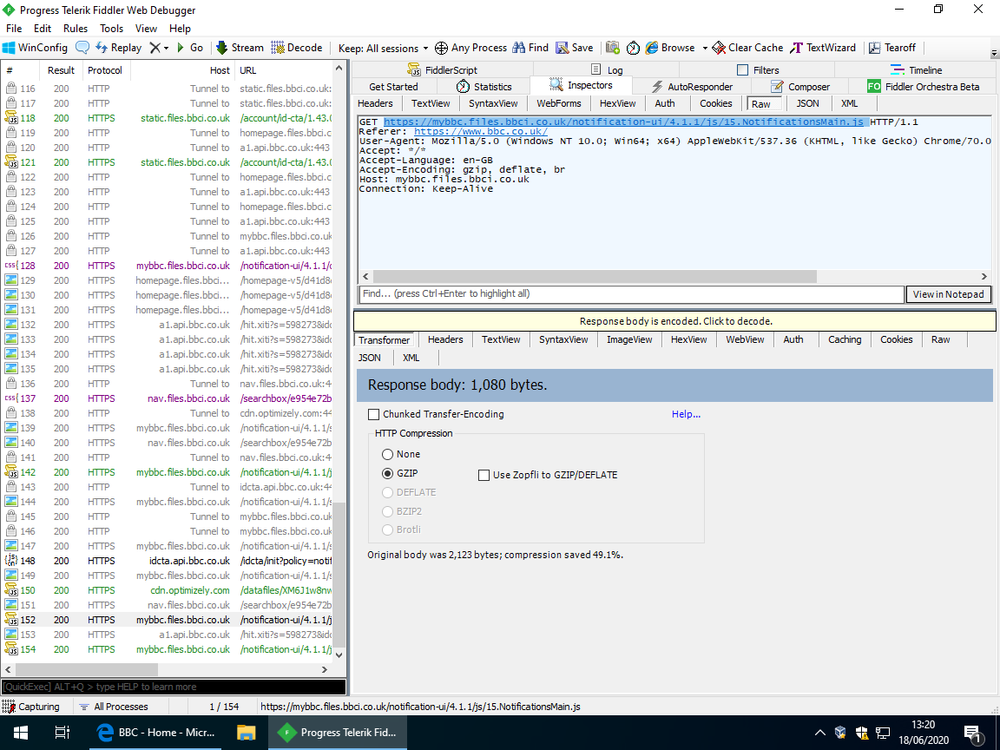Click the QuickExec command box
Screen dimensions: 1000x750
pos(173,687)
